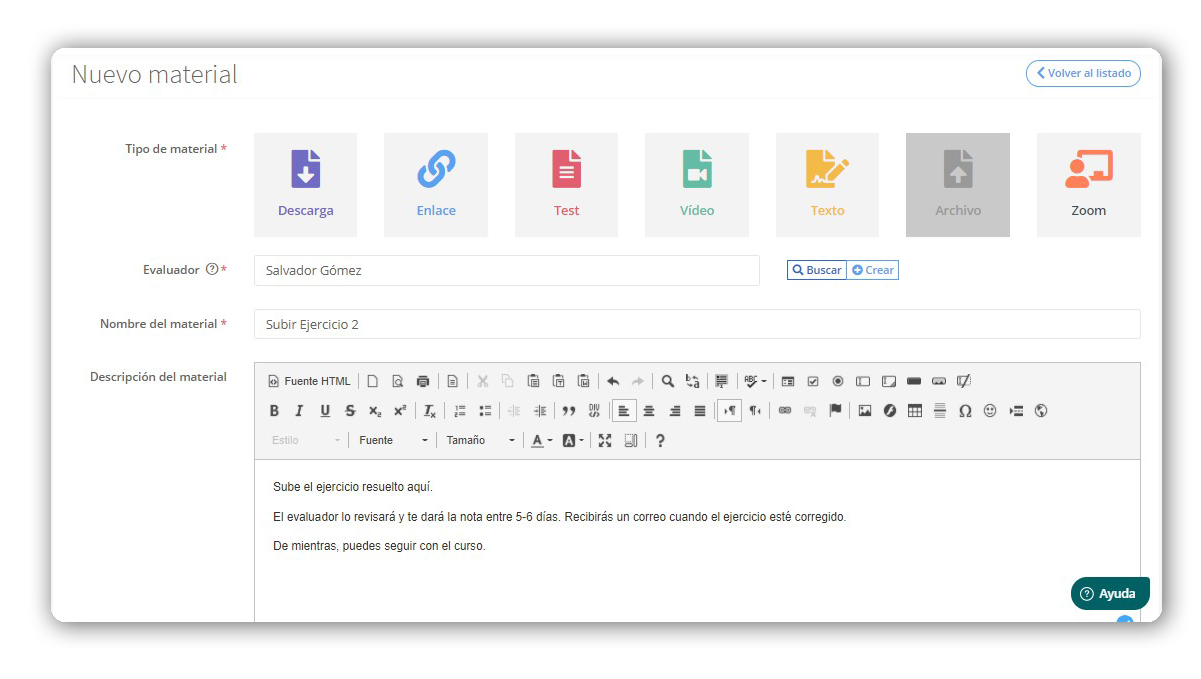
Task: Insert a checkbox form element
Action: 813,381
